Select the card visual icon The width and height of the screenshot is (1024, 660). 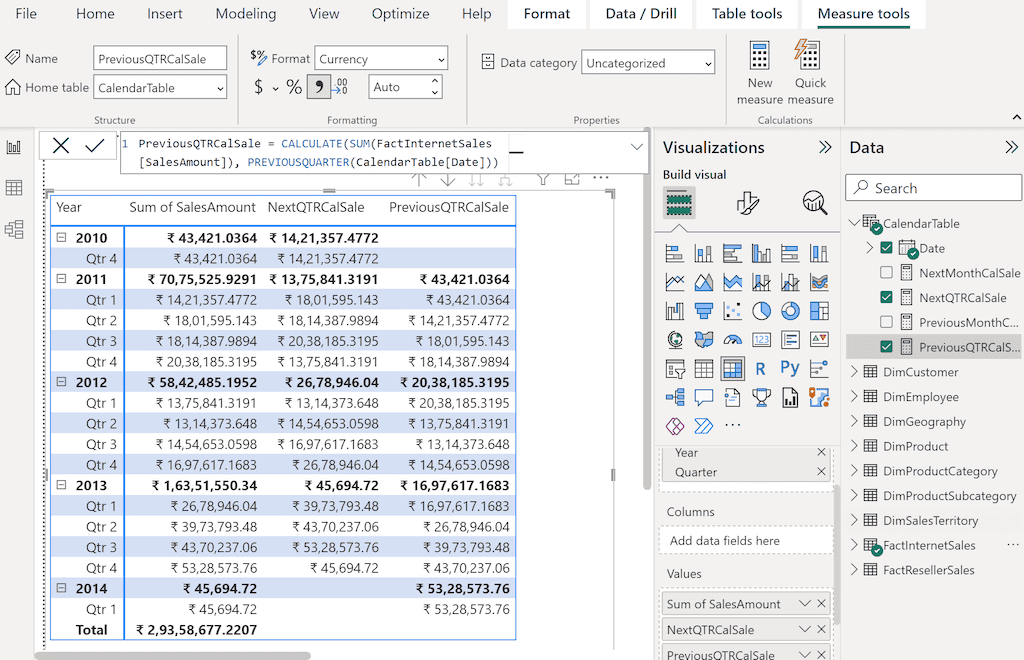click(761, 338)
